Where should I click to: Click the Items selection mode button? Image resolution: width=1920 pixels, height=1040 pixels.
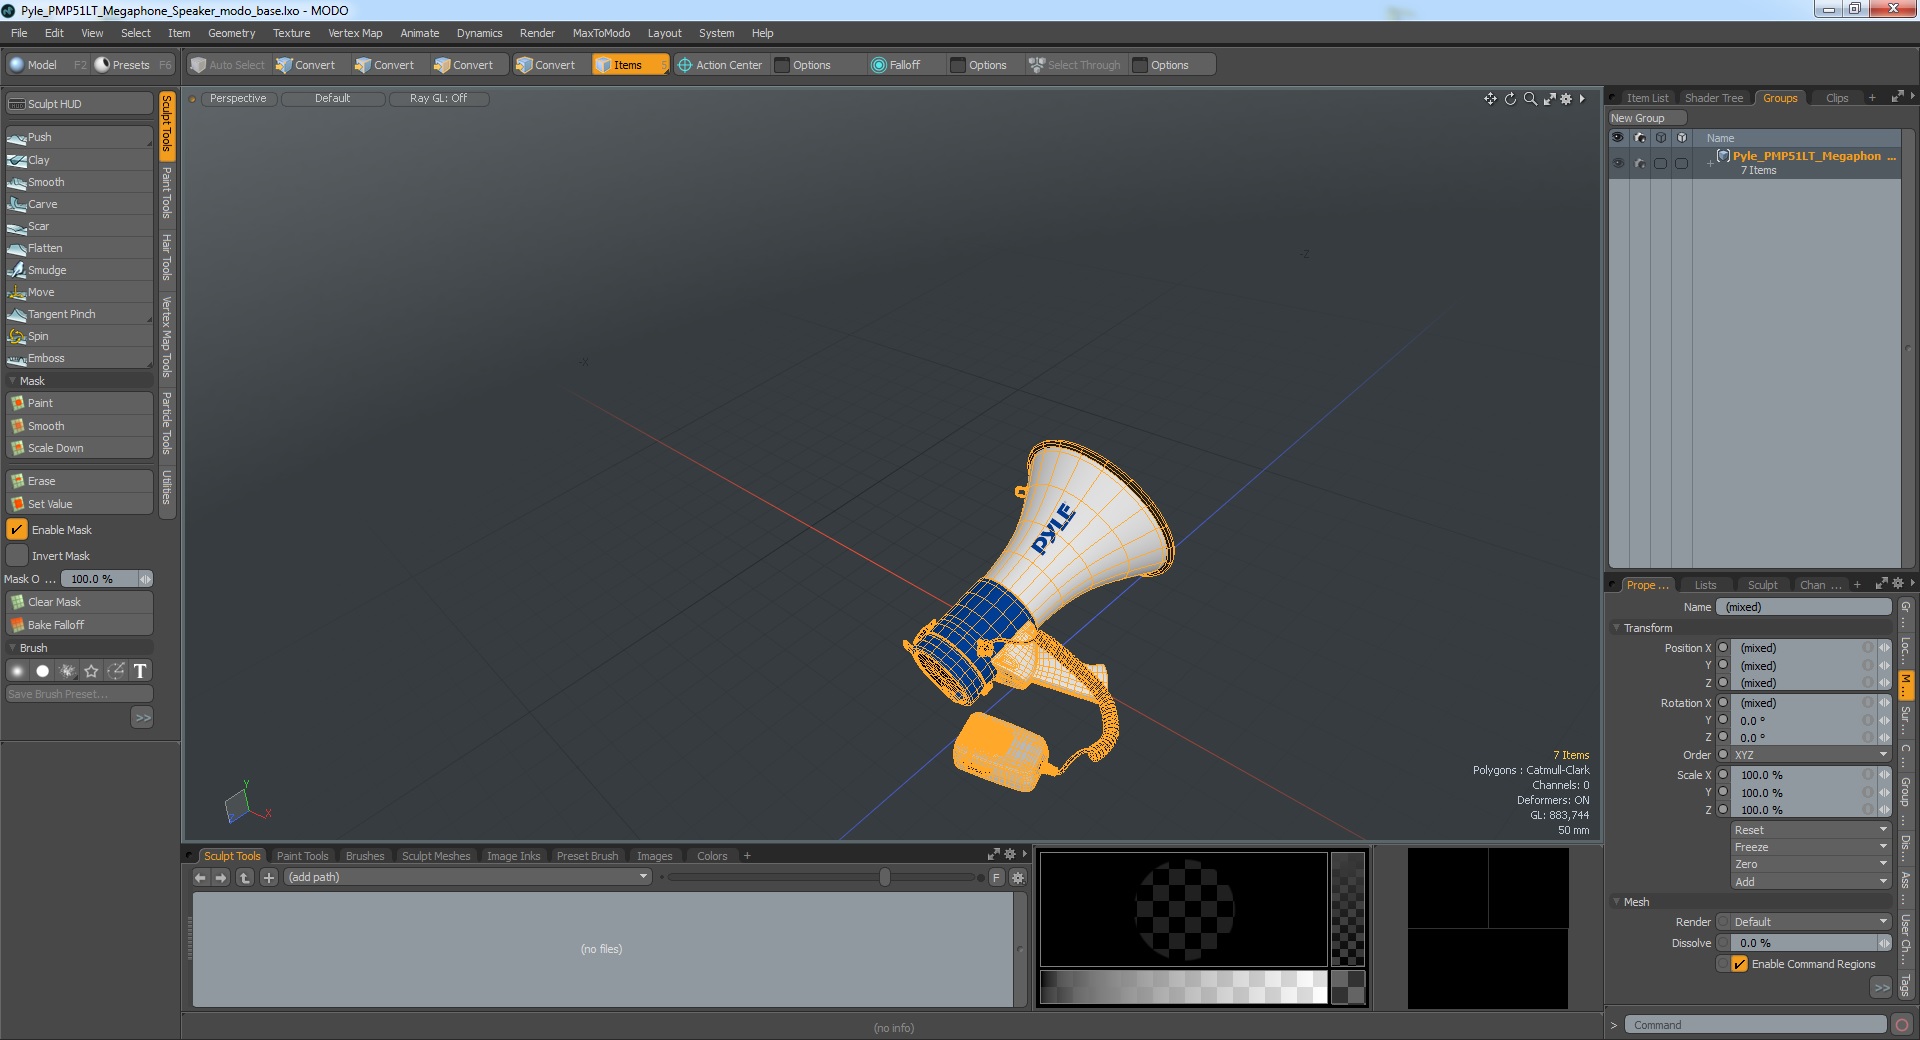click(629, 65)
